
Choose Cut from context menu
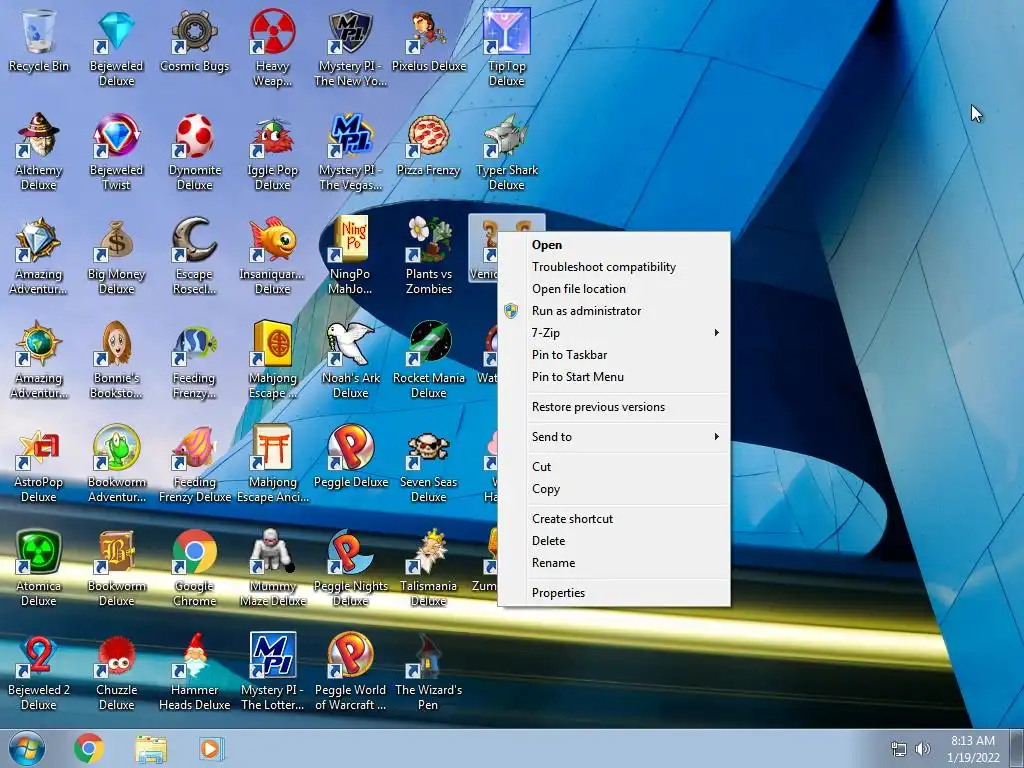[614, 467]
